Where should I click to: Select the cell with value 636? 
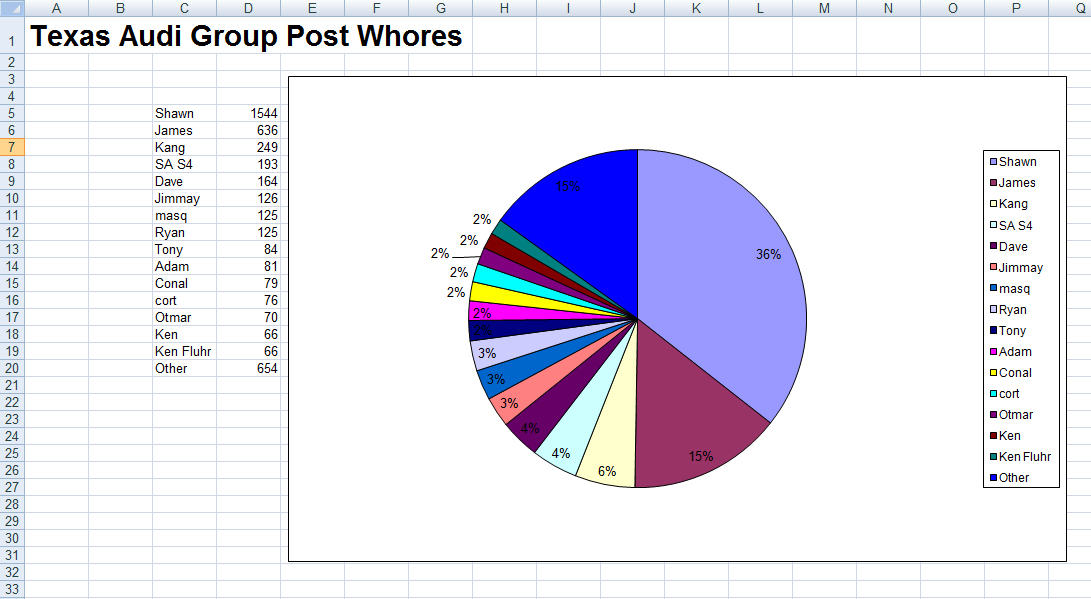[248, 130]
